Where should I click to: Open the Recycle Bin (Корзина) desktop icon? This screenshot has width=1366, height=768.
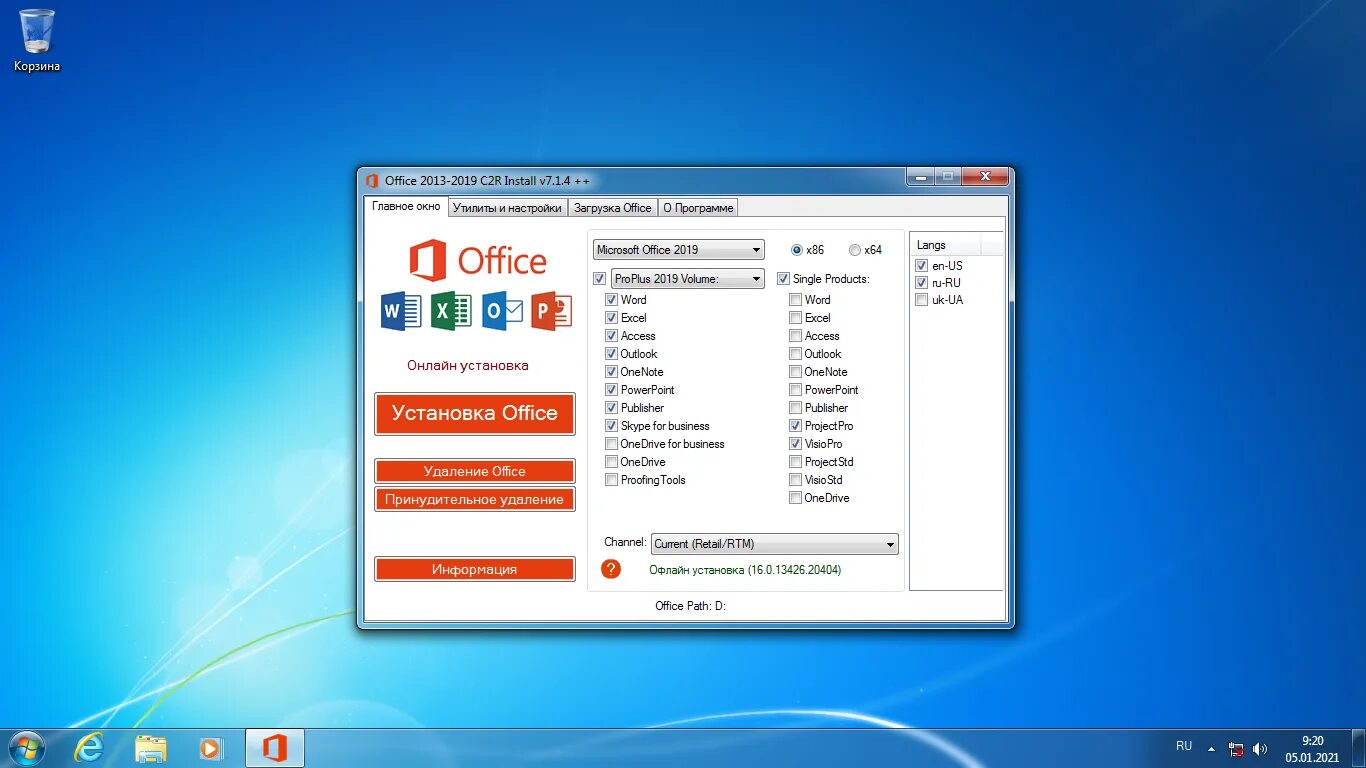(37, 40)
